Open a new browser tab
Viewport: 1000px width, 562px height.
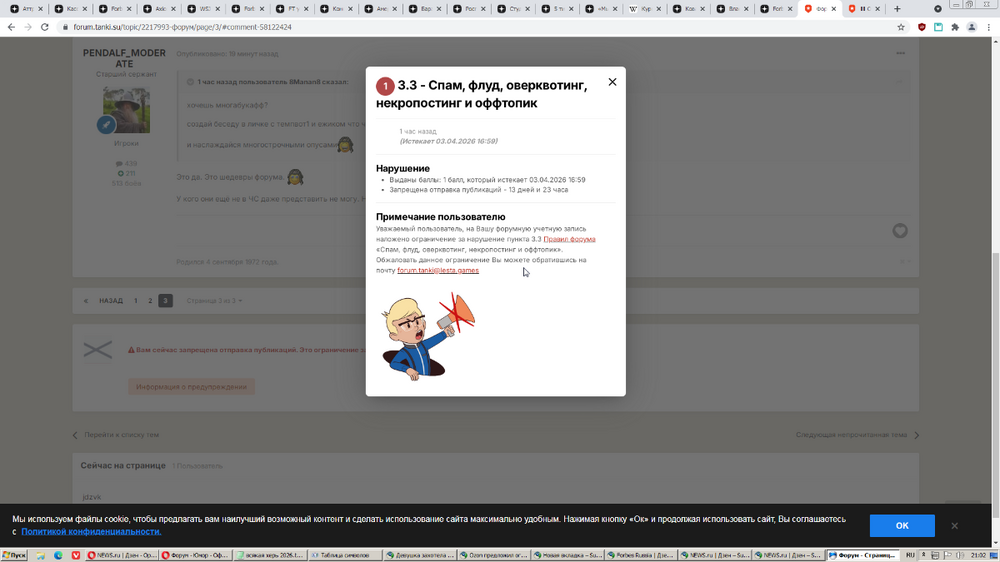897,9
